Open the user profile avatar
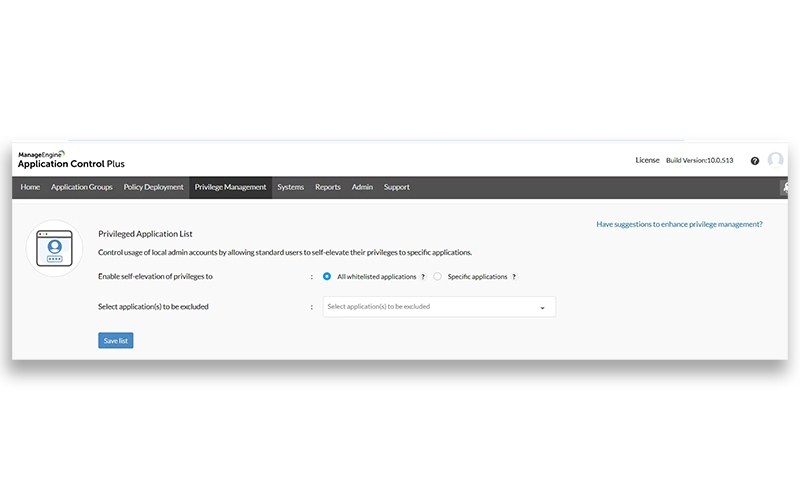The height and width of the screenshot is (500, 800). (x=776, y=160)
